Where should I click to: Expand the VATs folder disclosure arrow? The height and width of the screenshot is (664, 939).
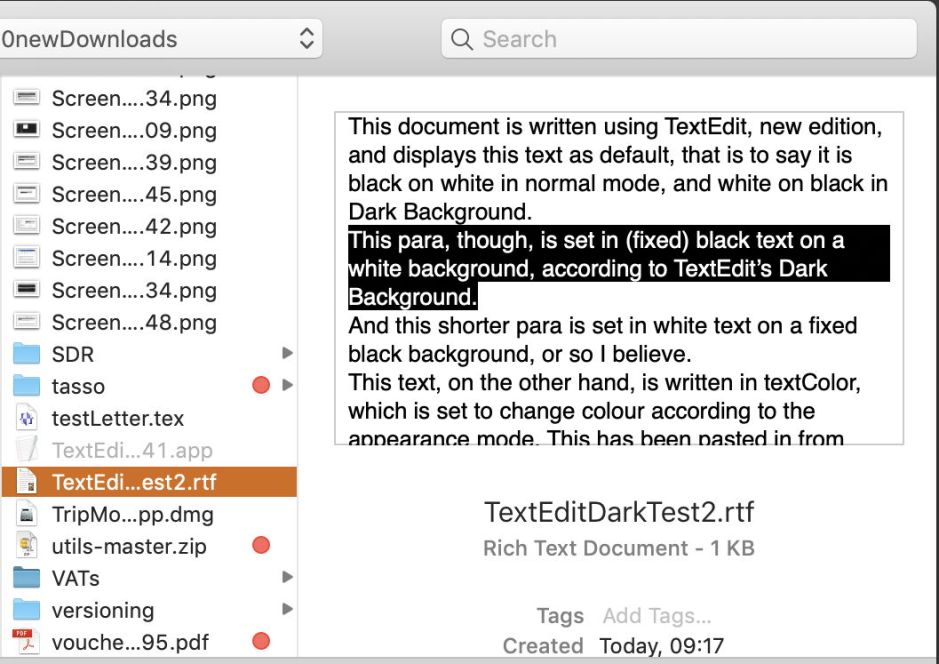pos(287,578)
